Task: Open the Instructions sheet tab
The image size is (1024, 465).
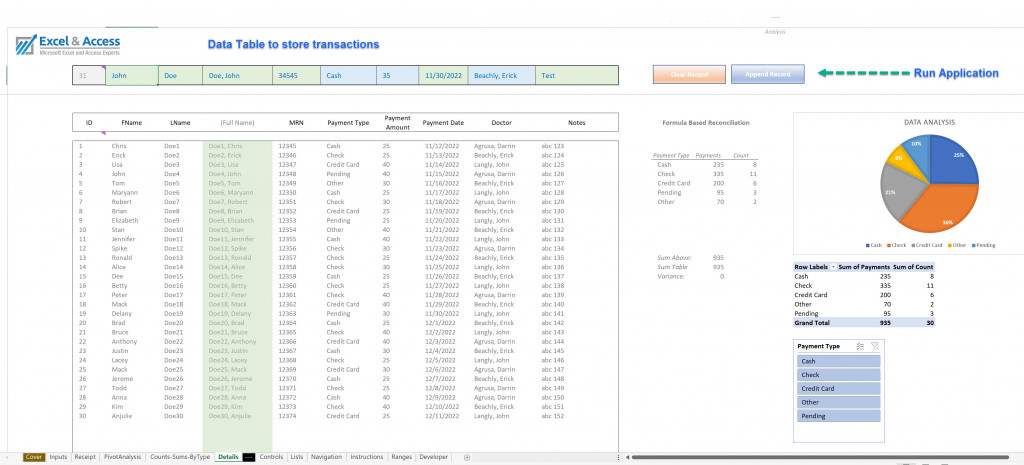Action: coord(366,457)
